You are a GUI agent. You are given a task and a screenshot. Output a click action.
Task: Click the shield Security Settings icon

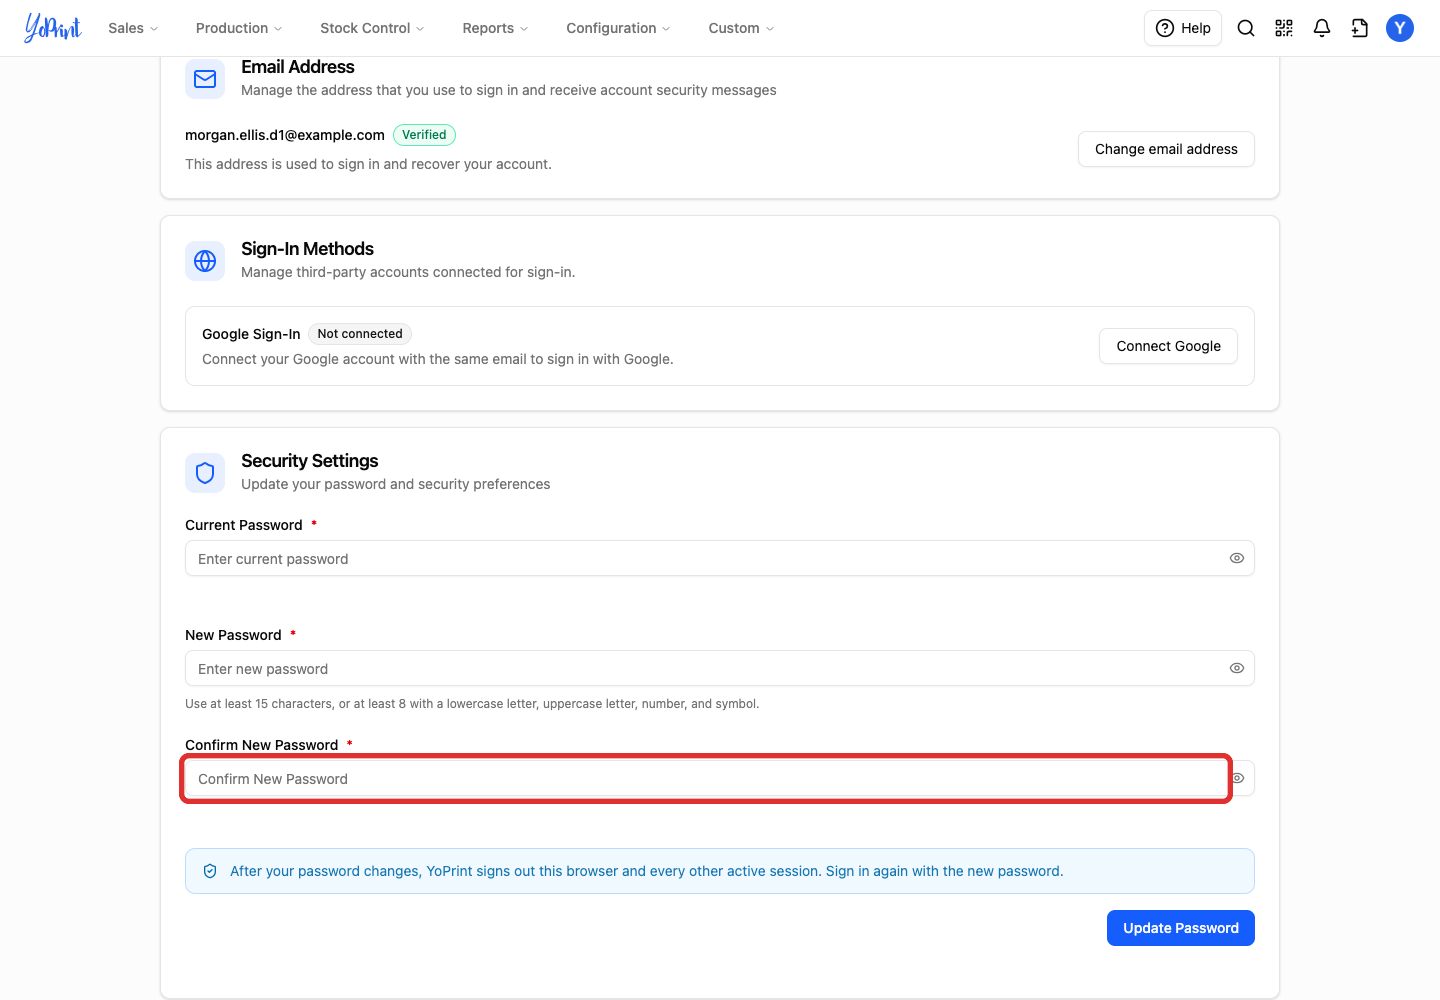tap(205, 473)
